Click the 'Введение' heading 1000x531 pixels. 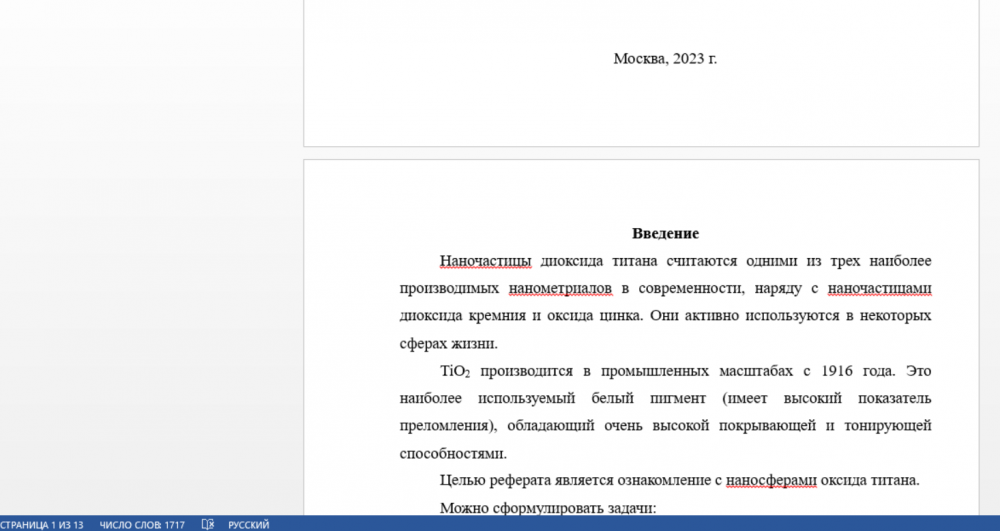pos(665,234)
